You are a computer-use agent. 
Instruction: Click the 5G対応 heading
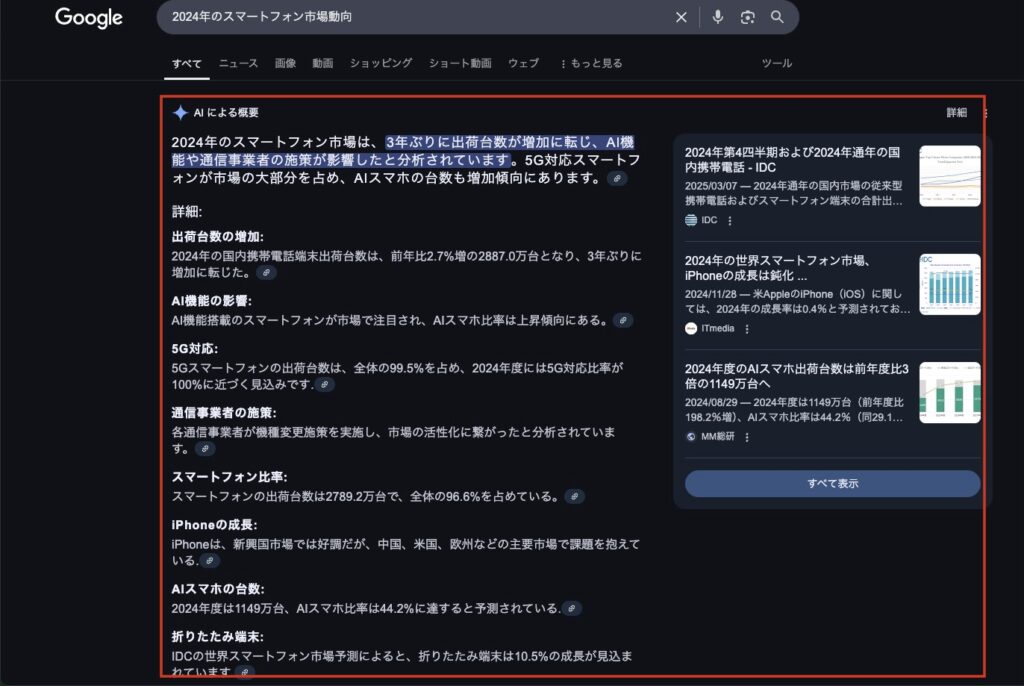195,348
